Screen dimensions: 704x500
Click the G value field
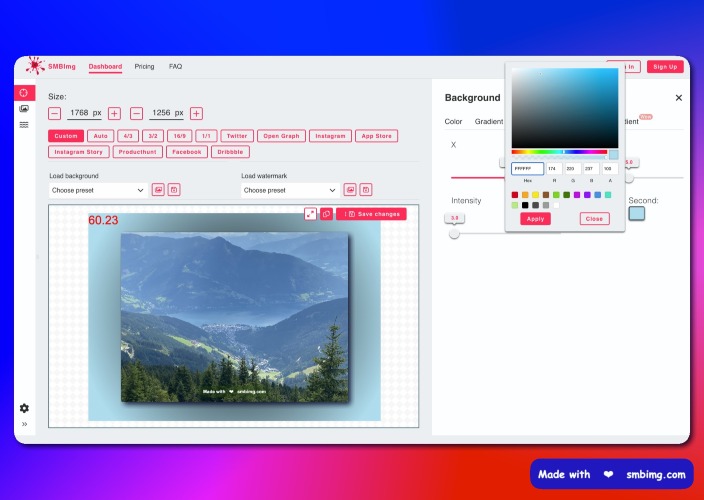[x=573, y=169]
